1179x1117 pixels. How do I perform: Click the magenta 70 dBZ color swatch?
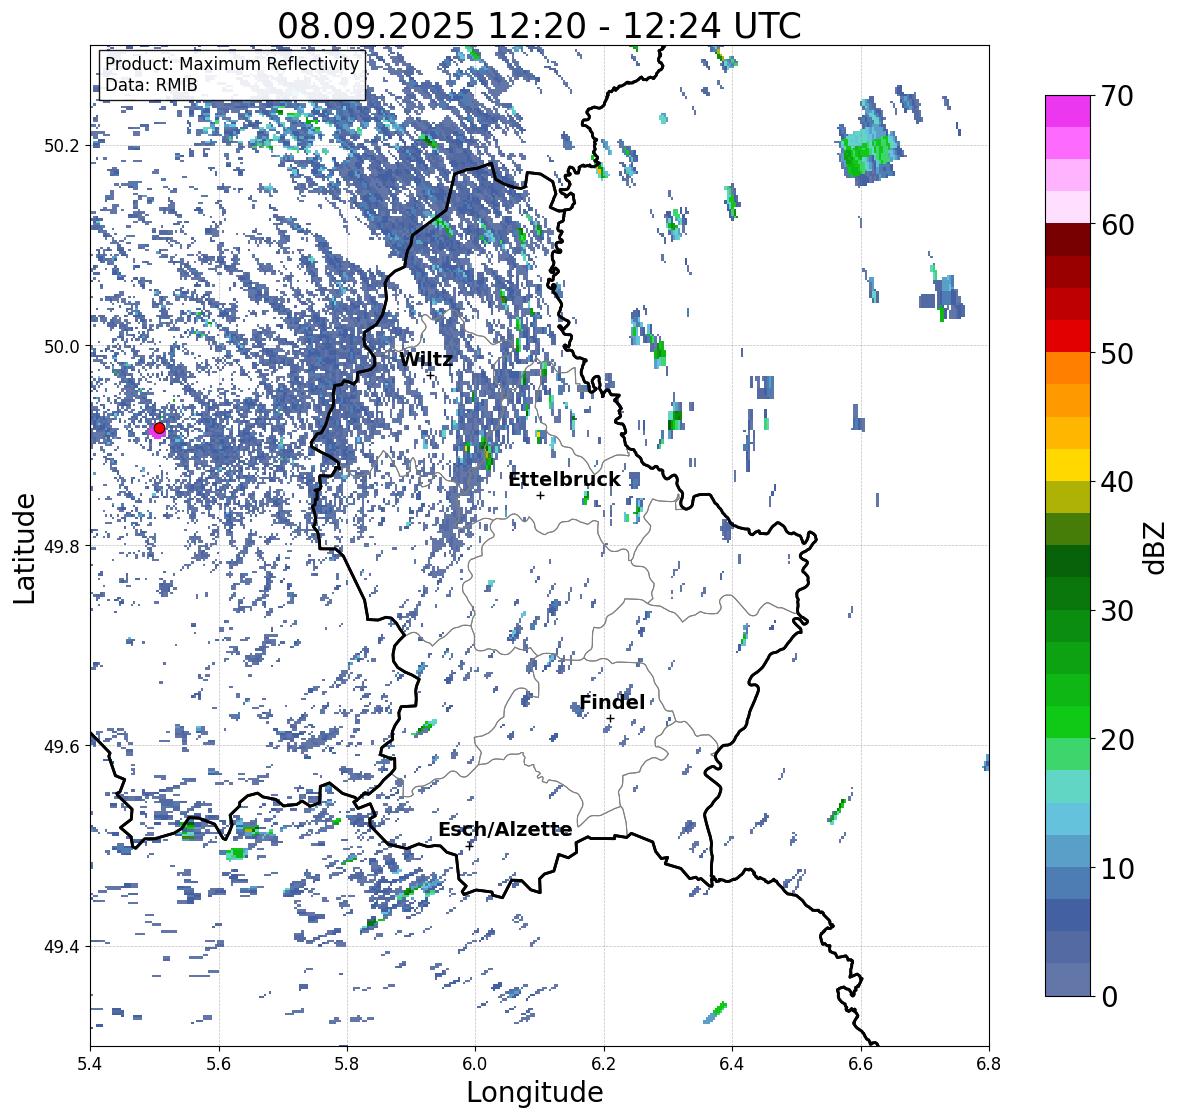pos(1068,111)
